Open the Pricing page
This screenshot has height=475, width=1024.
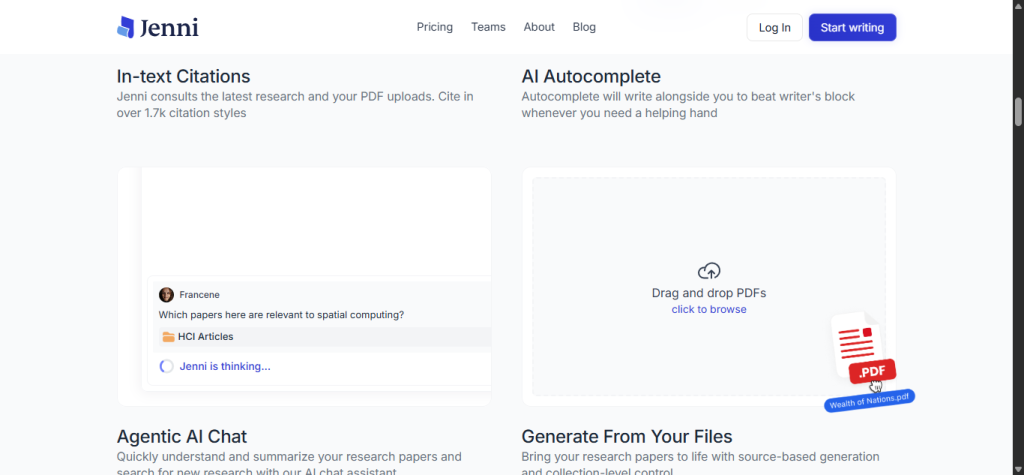pyautogui.click(x=435, y=27)
